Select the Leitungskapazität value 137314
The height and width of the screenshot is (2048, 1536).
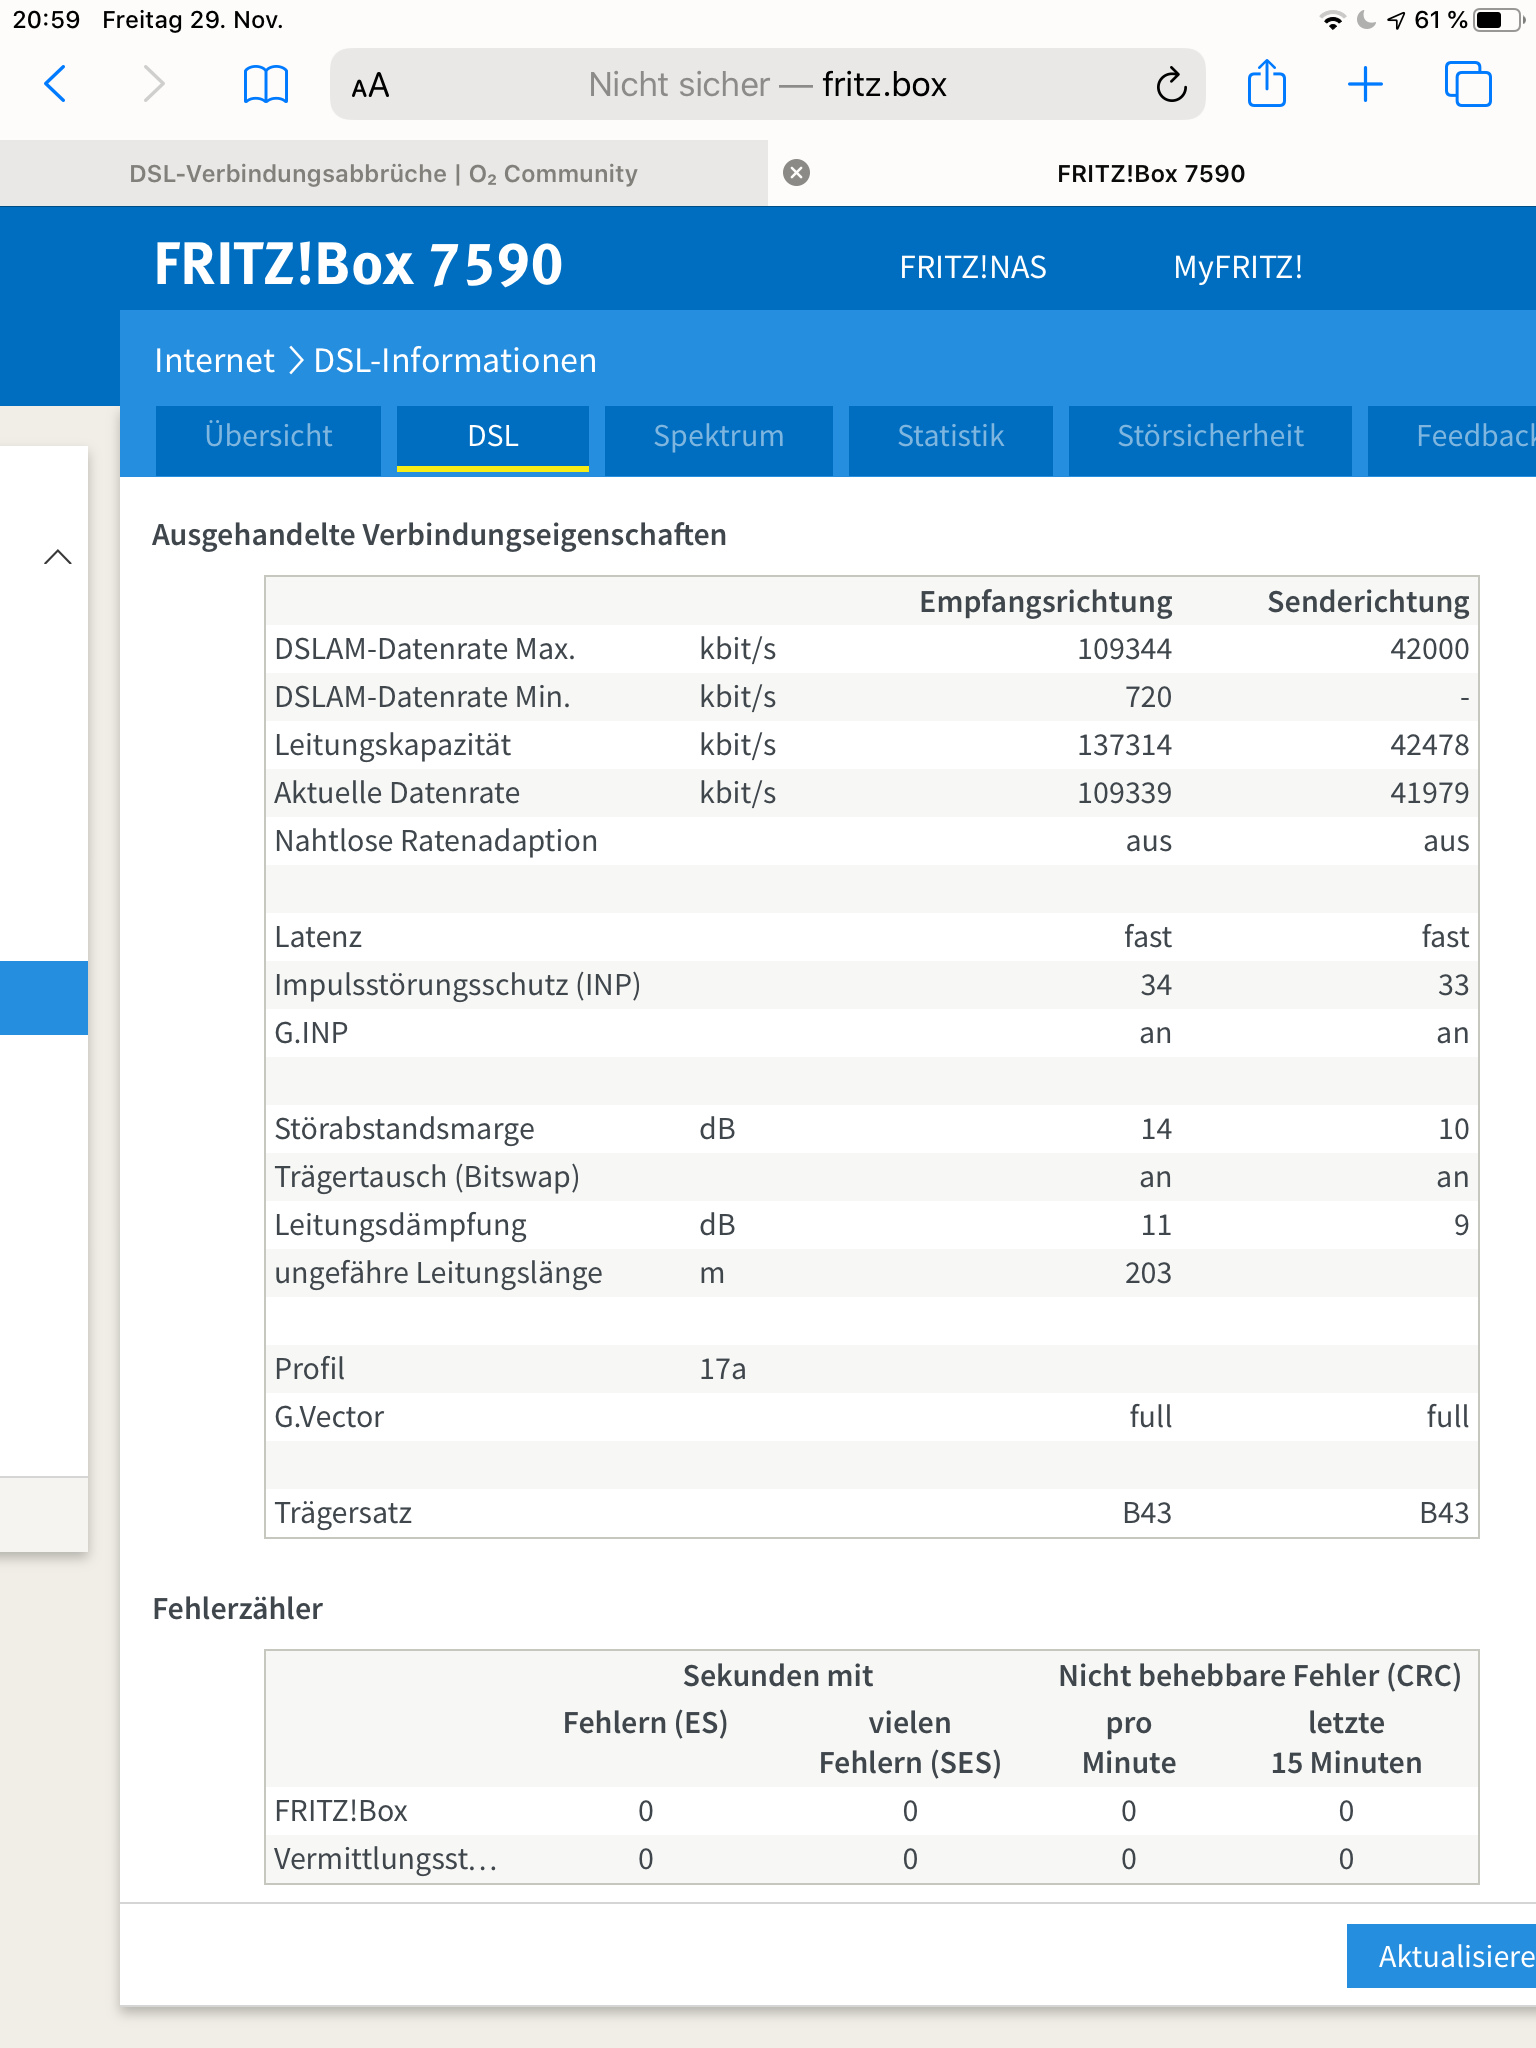click(1124, 745)
